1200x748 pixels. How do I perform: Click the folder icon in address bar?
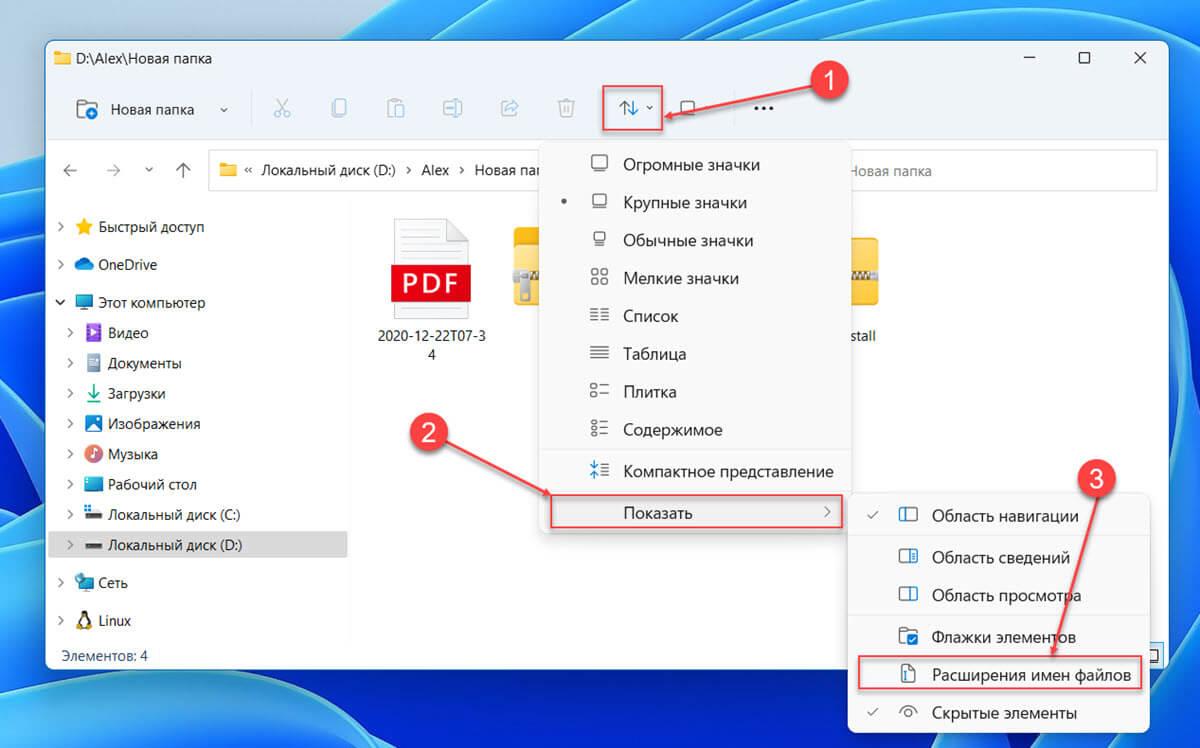point(228,170)
